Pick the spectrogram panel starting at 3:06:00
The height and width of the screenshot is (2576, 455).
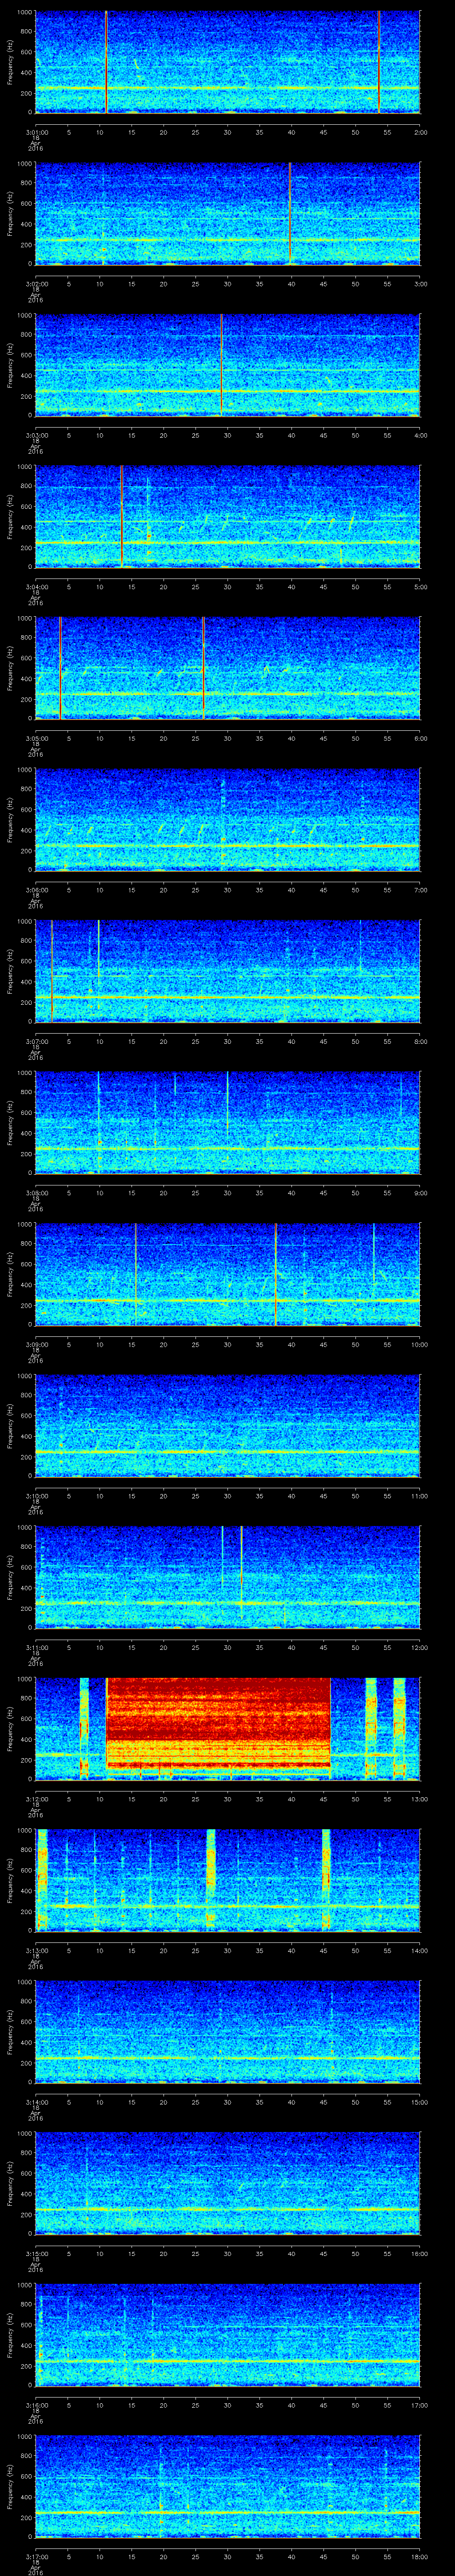[227, 819]
